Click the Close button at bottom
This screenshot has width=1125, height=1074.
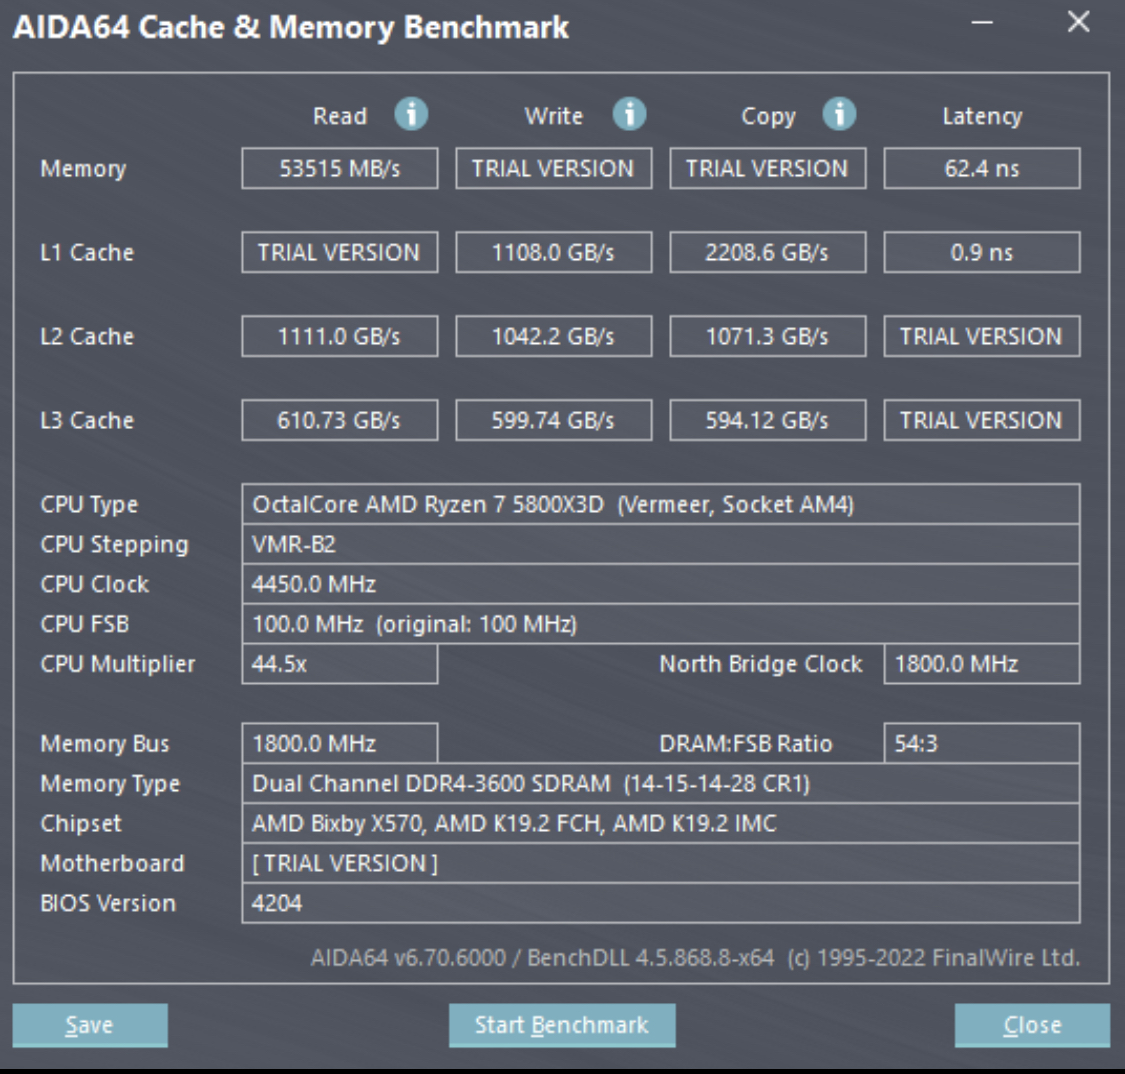click(1032, 1025)
